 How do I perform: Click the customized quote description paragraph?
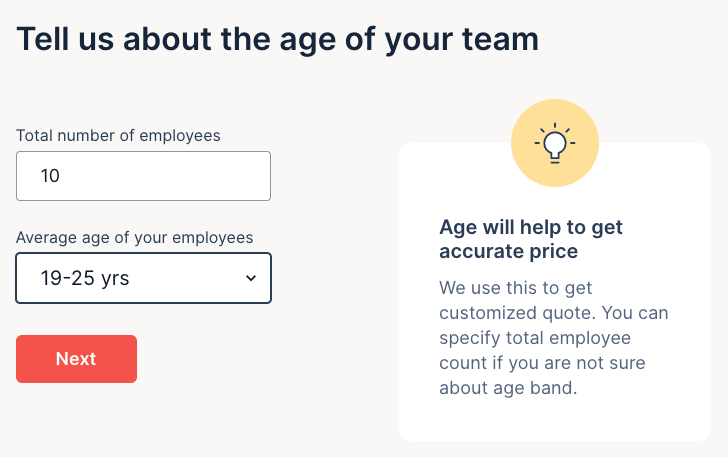(554, 337)
